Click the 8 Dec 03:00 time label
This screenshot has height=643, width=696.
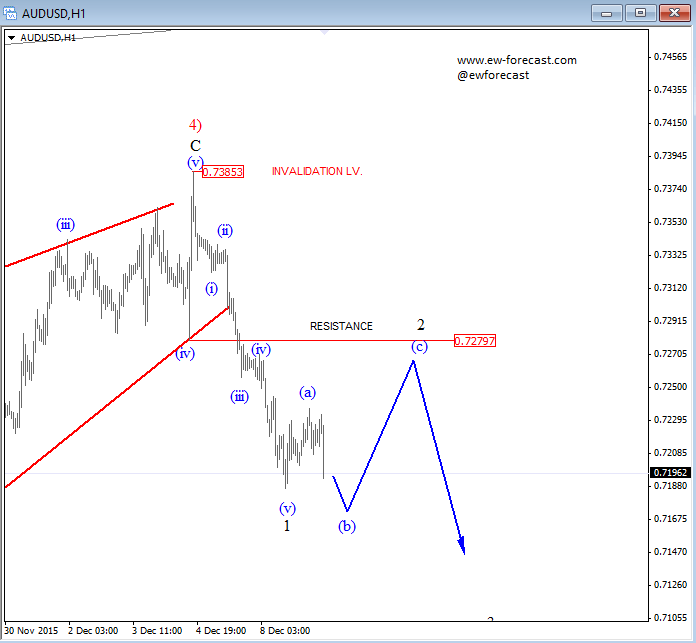coord(285,631)
